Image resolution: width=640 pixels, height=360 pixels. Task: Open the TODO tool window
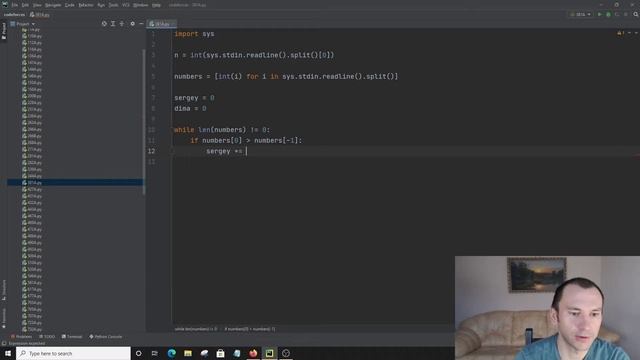[47, 337]
